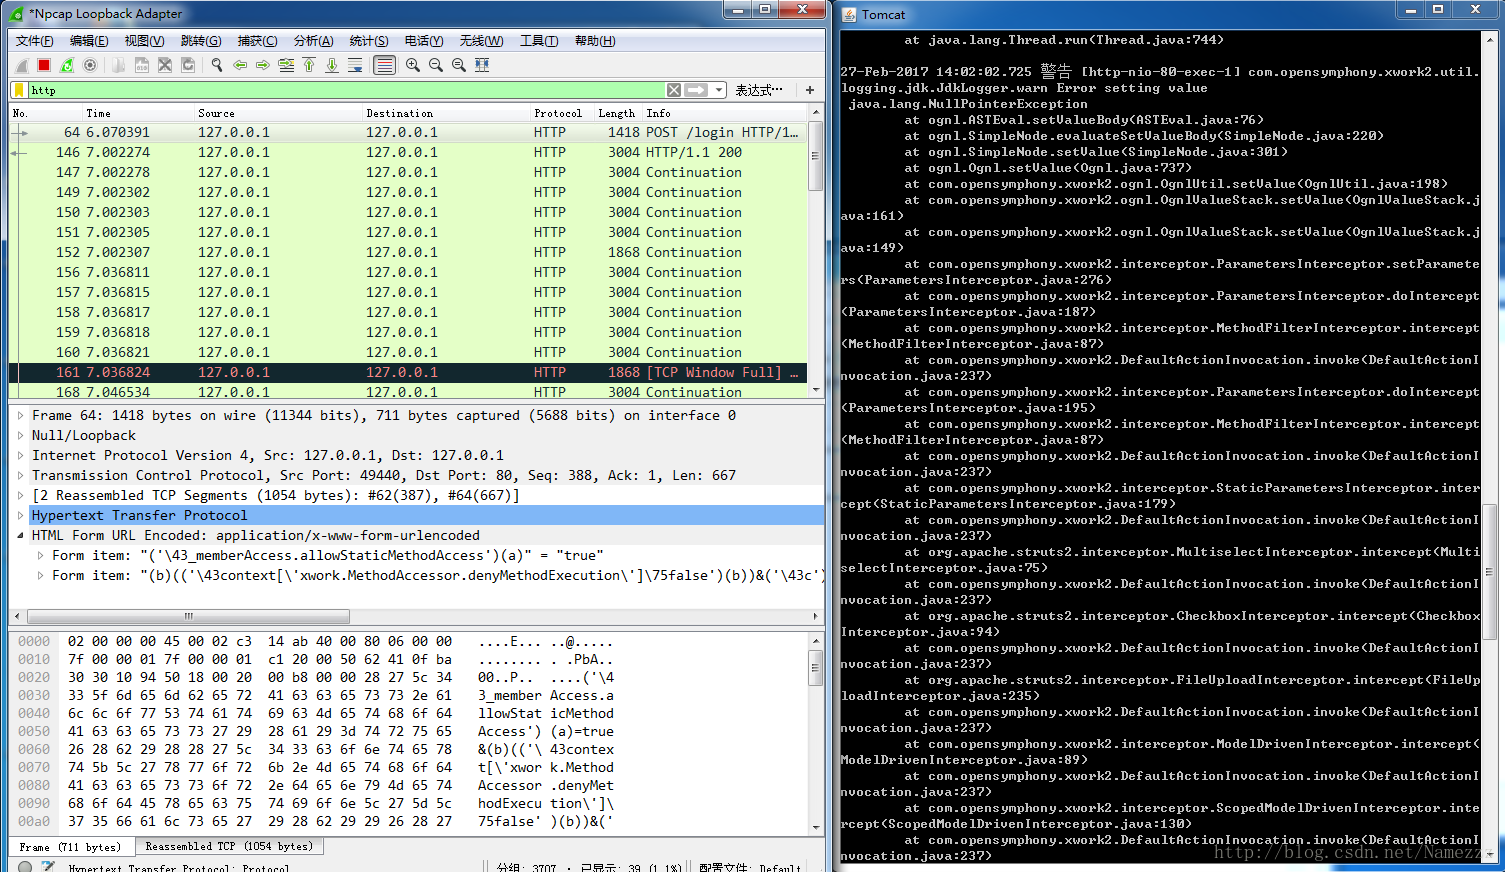The image size is (1505, 872).
Task: Collapse HTML Form URL Encoded node
Action: tap(20, 535)
